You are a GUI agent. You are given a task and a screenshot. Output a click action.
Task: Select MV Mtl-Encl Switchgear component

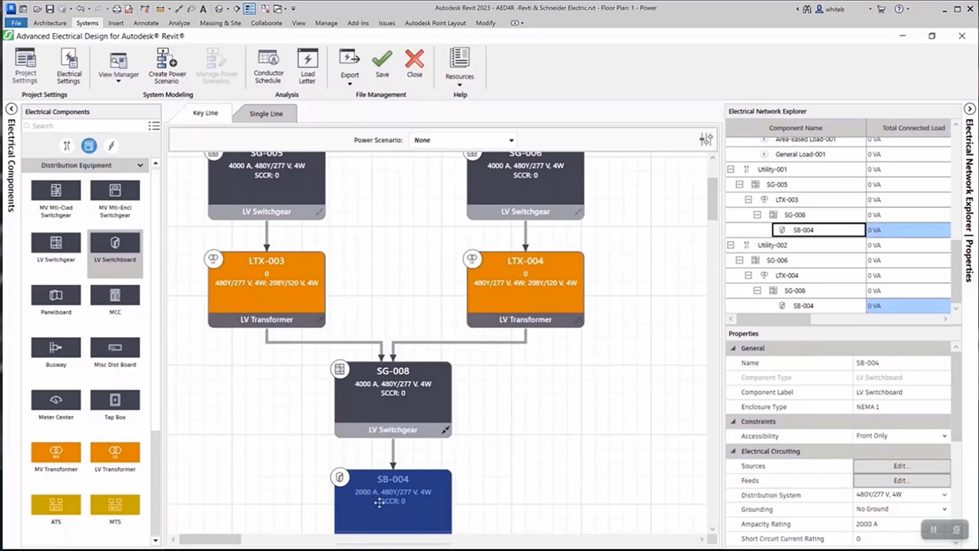115,199
